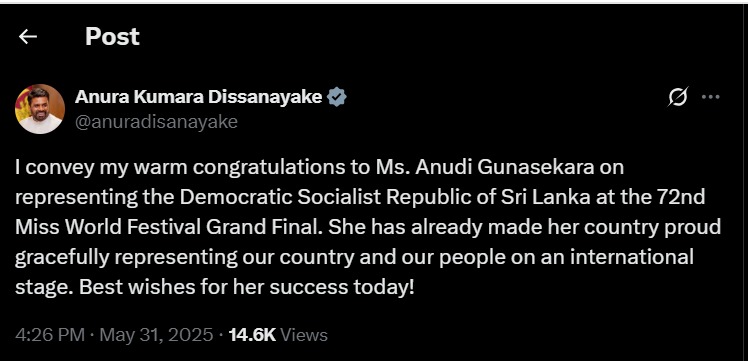The image size is (748, 361).
Task: Open Anura Kumara Dissanayake's profile picture
Action: (x=40, y=109)
